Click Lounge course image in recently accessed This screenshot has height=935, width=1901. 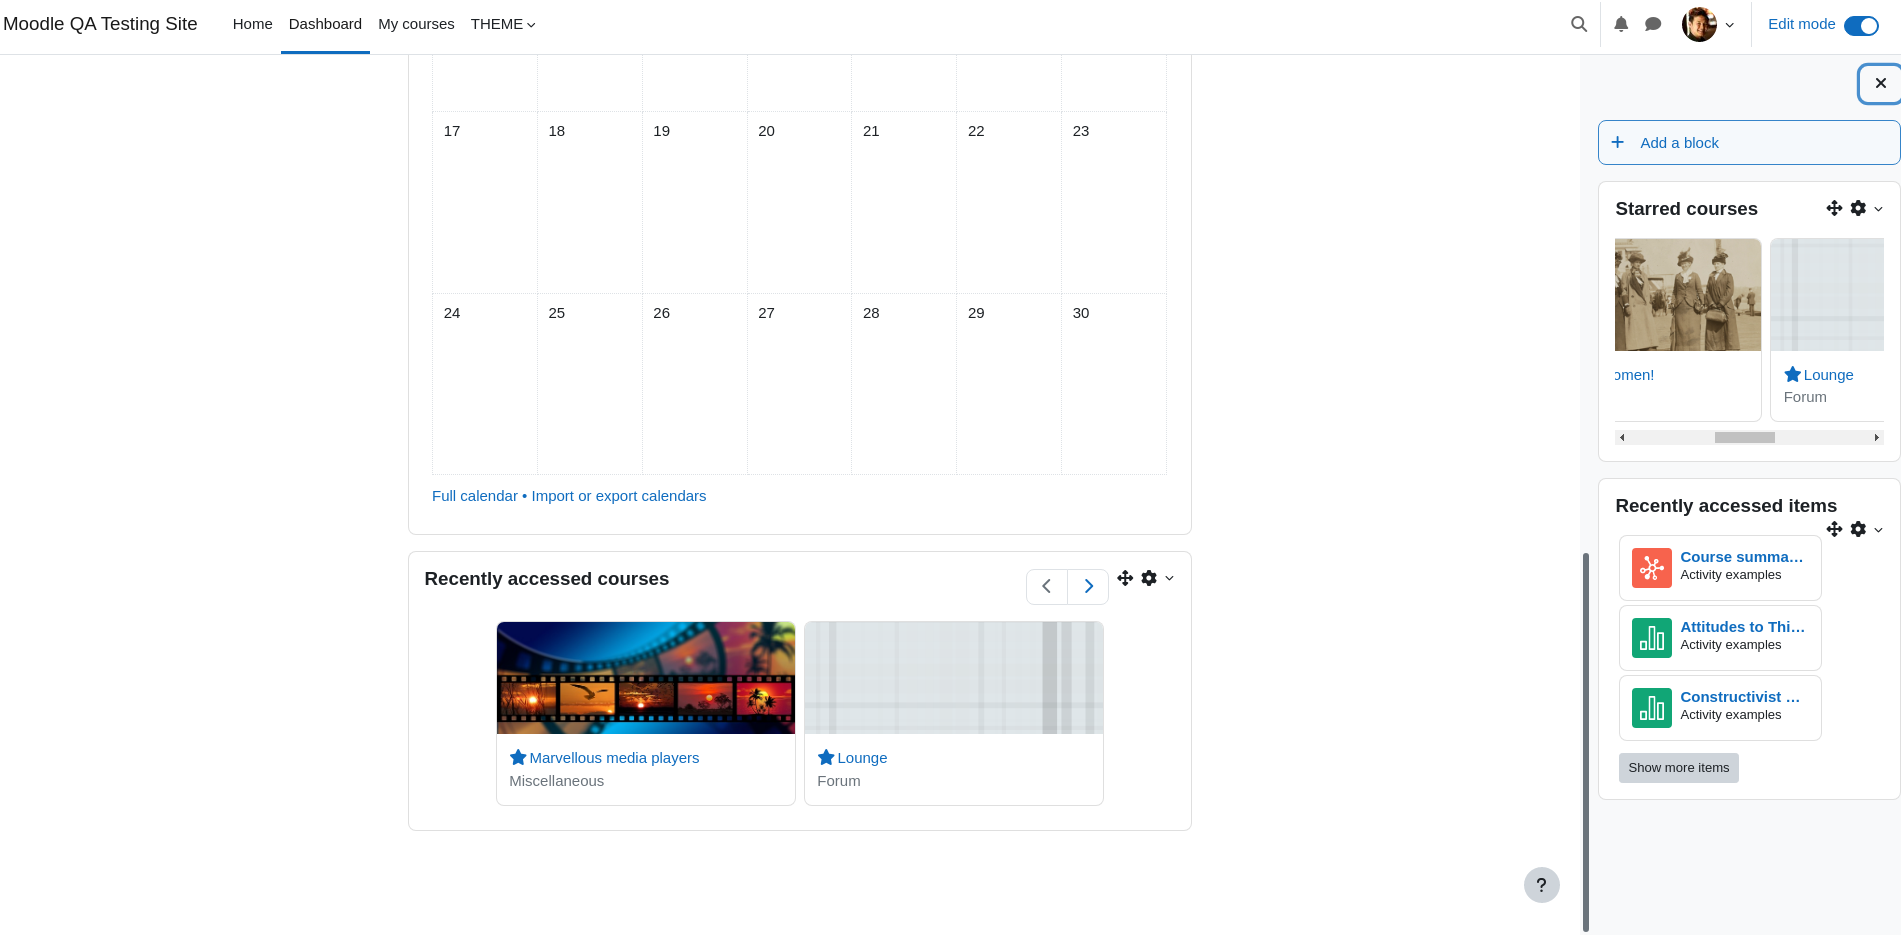tap(954, 678)
